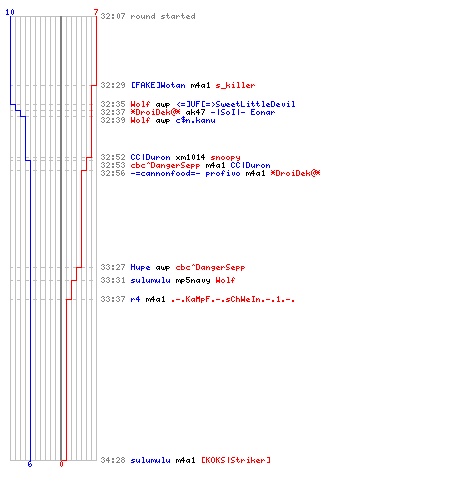Click victim [KOKS|Striker] at 34:28
The width and height of the screenshot is (450, 500).
(236, 460)
